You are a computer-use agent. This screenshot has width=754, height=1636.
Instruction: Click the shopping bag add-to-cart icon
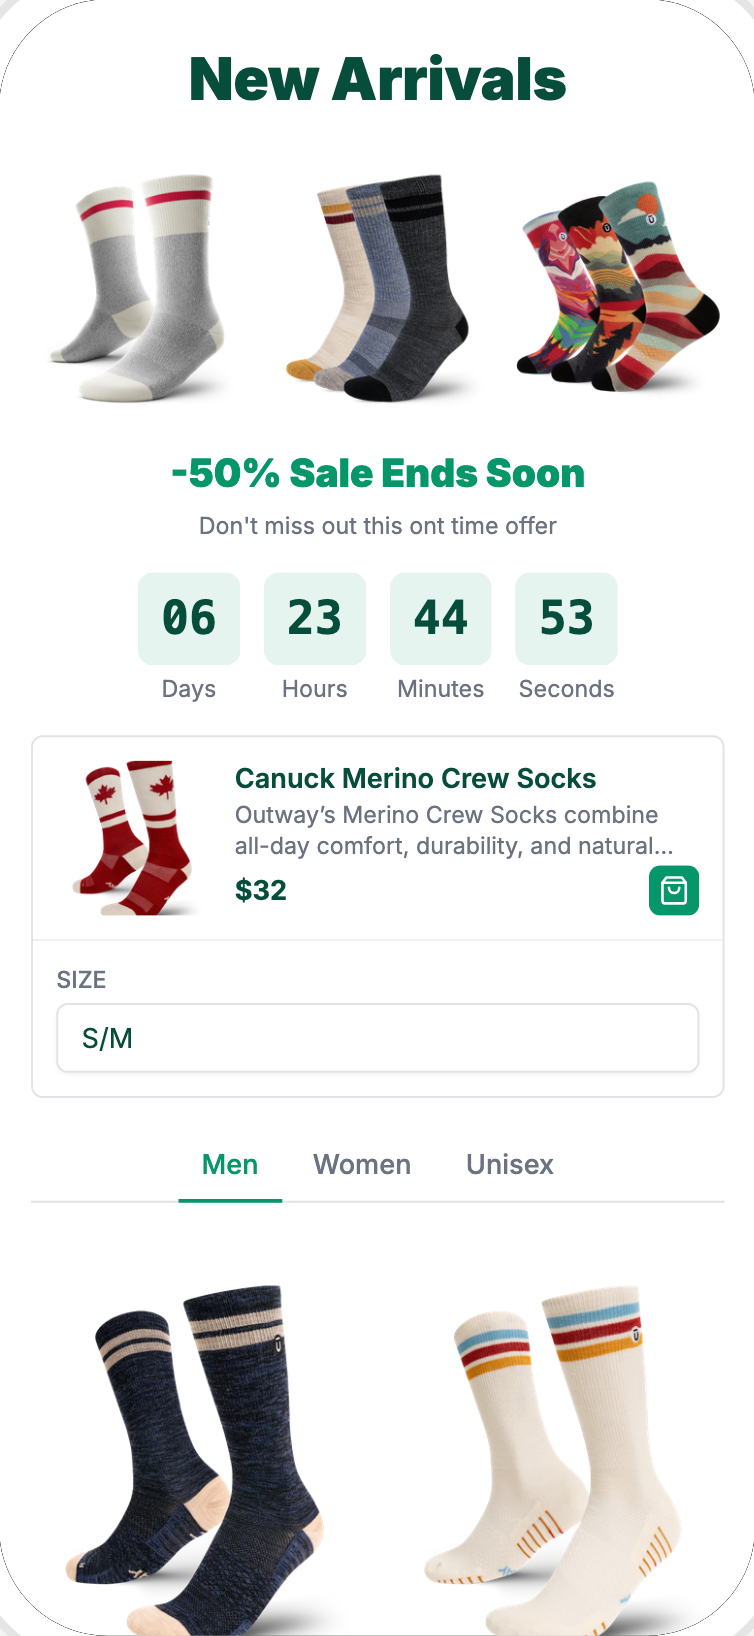coord(674,890)
